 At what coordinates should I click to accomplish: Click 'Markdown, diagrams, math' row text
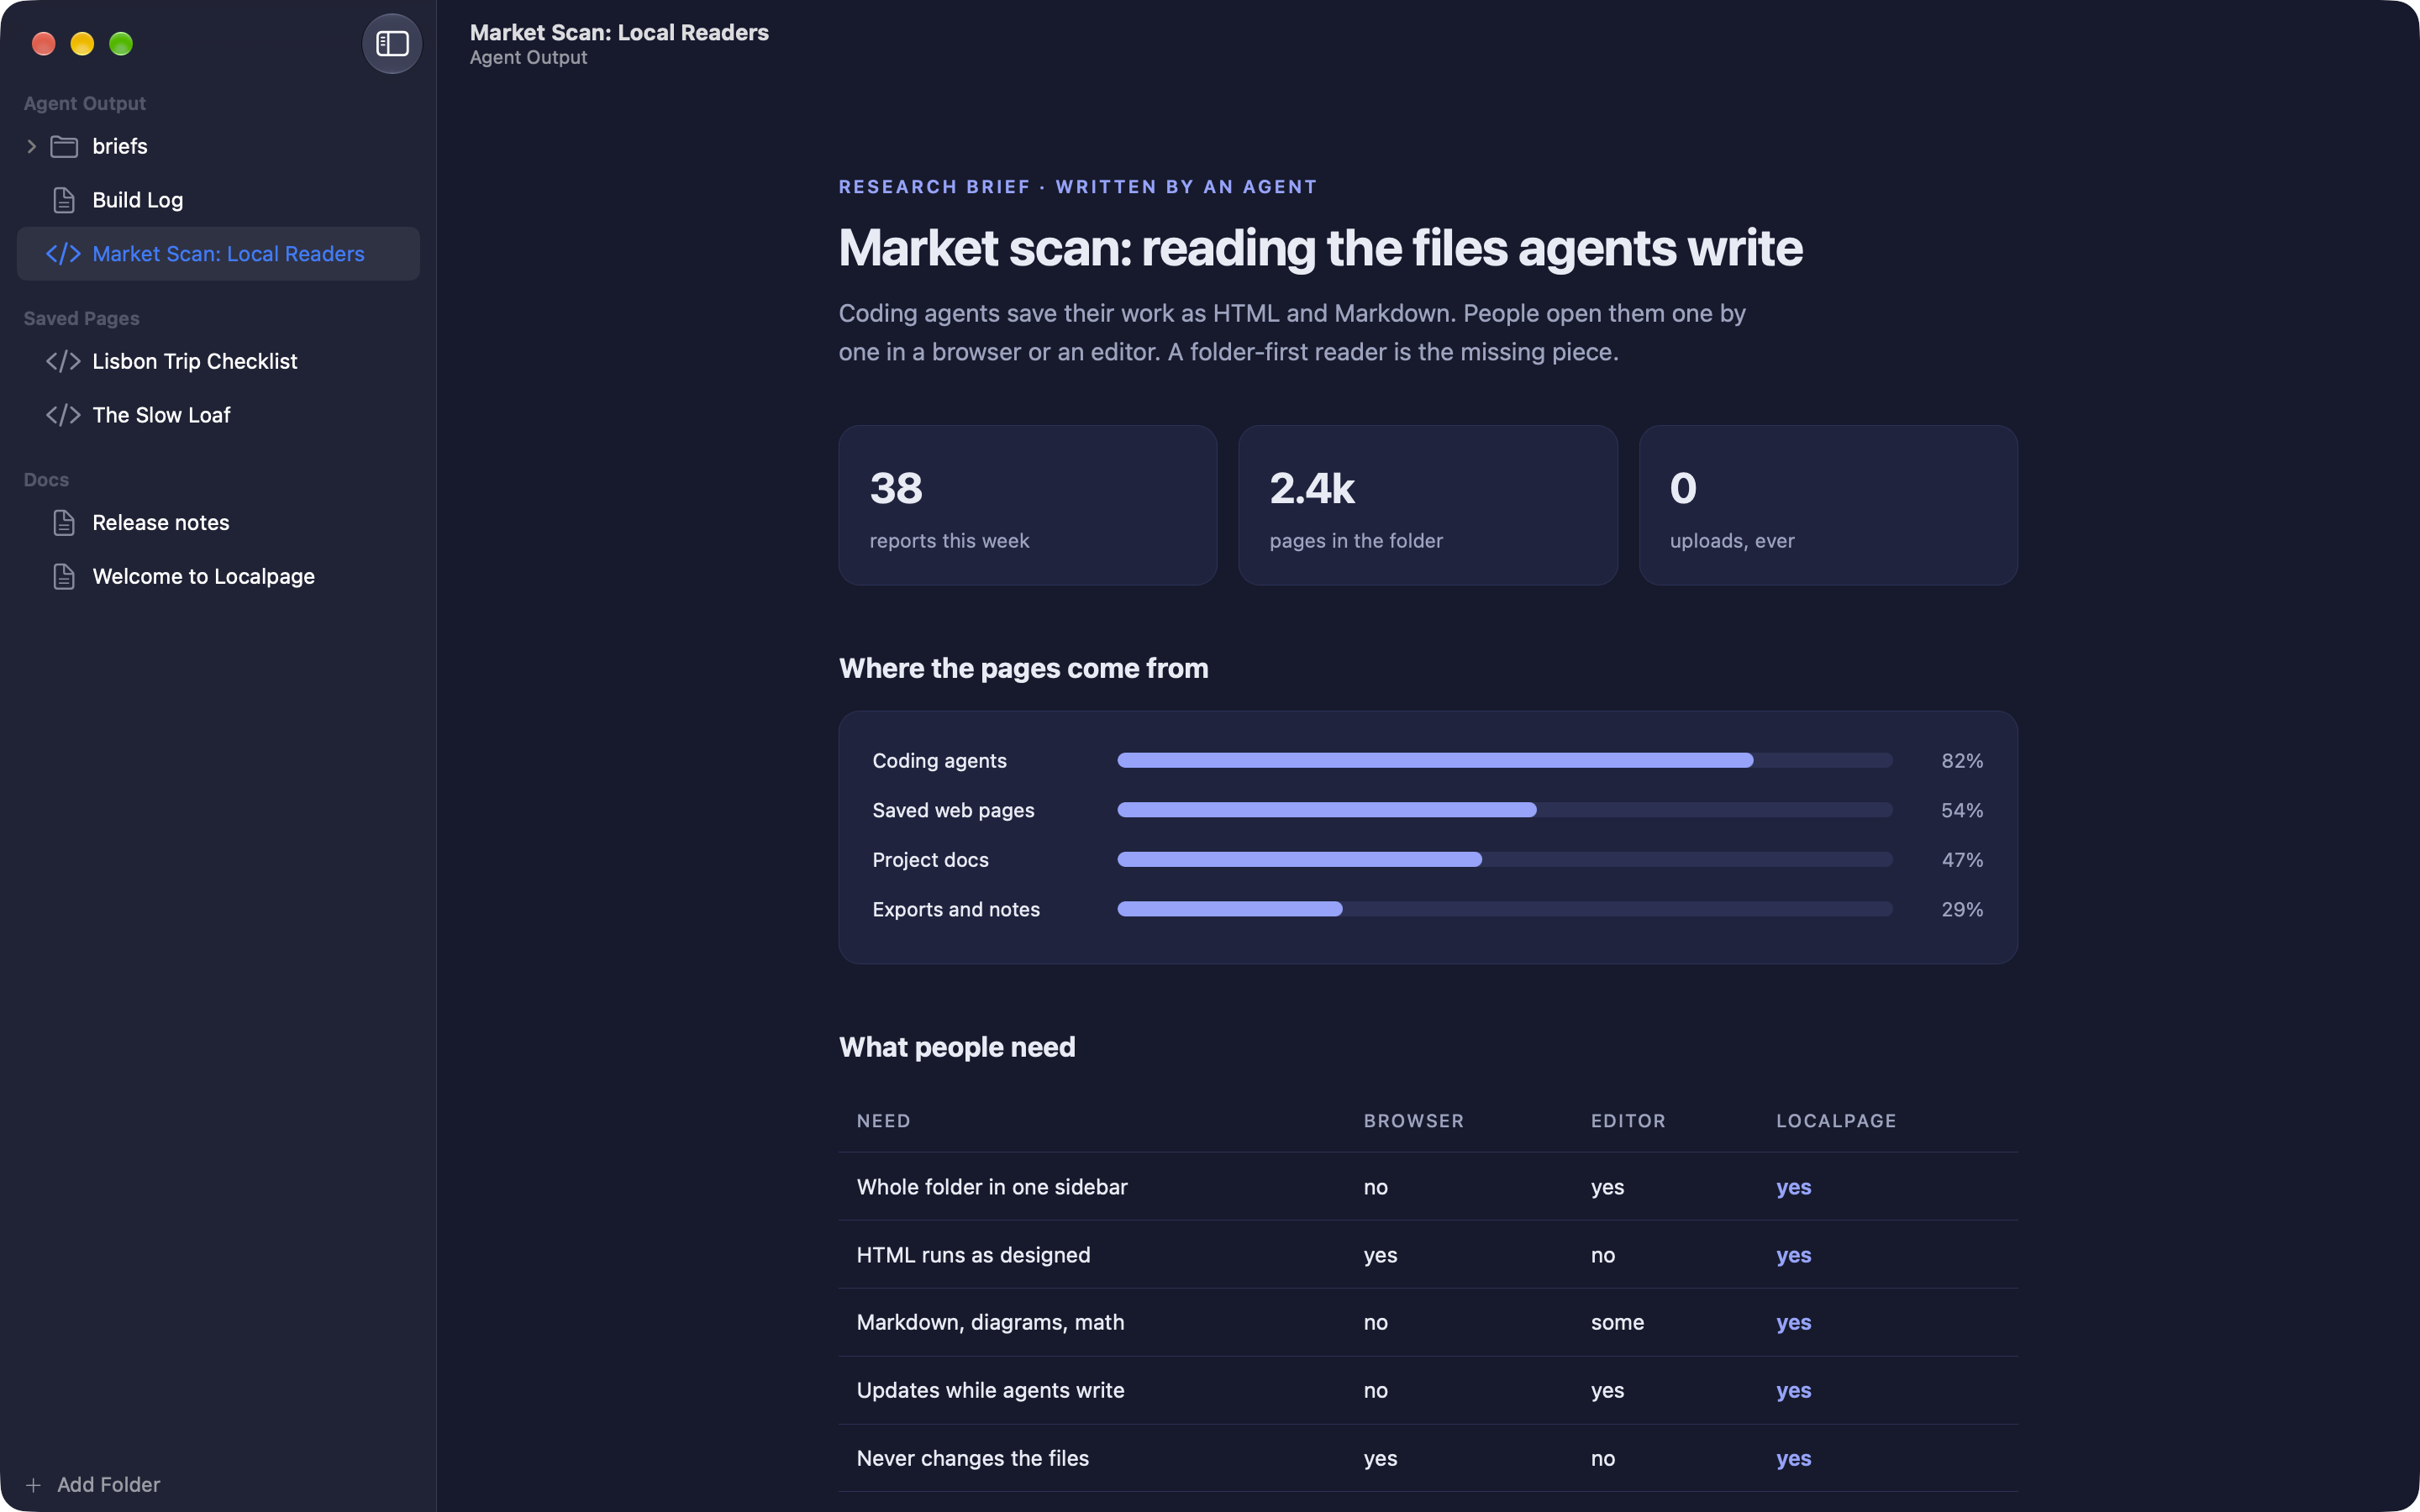(990, 1322)
